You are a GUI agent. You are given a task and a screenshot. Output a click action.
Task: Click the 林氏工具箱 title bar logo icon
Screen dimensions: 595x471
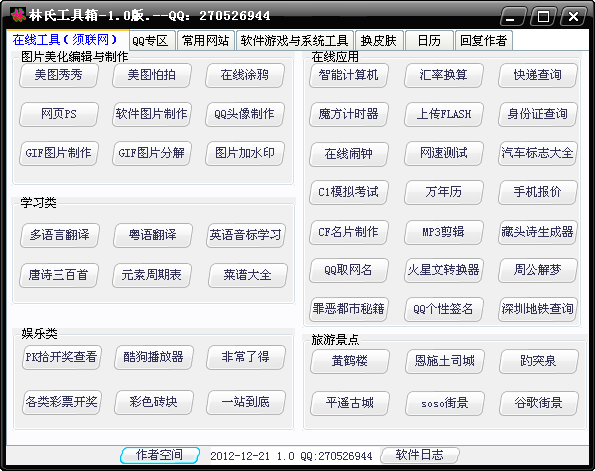click(x=18, y=16)
